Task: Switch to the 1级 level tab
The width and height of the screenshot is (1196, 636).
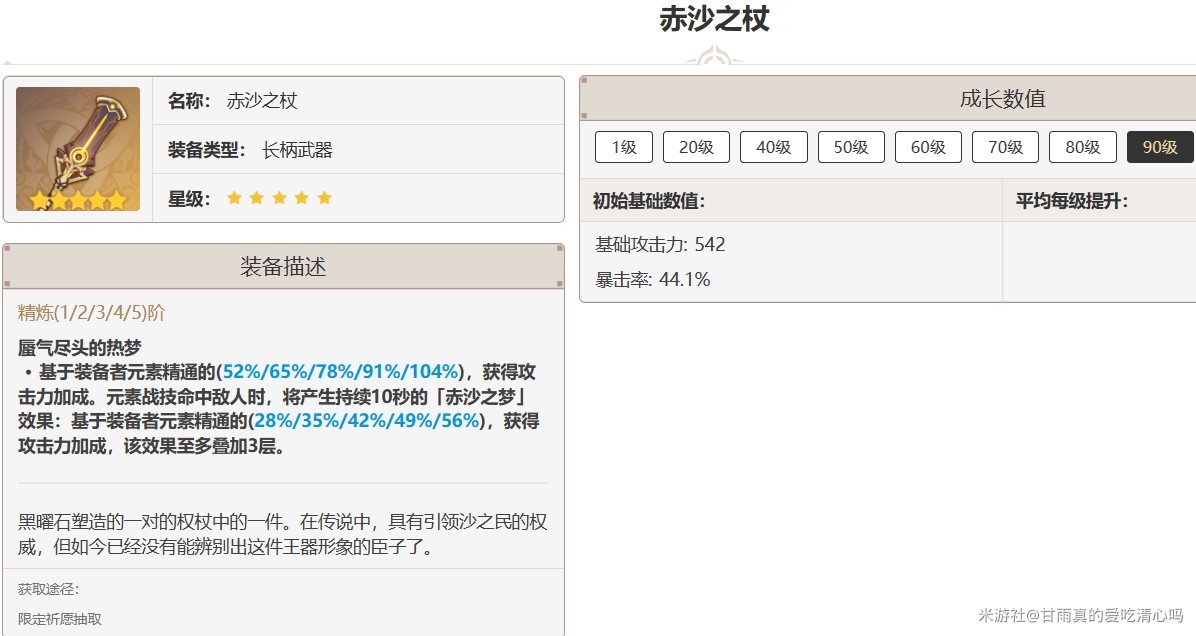Action: [623, 147]
